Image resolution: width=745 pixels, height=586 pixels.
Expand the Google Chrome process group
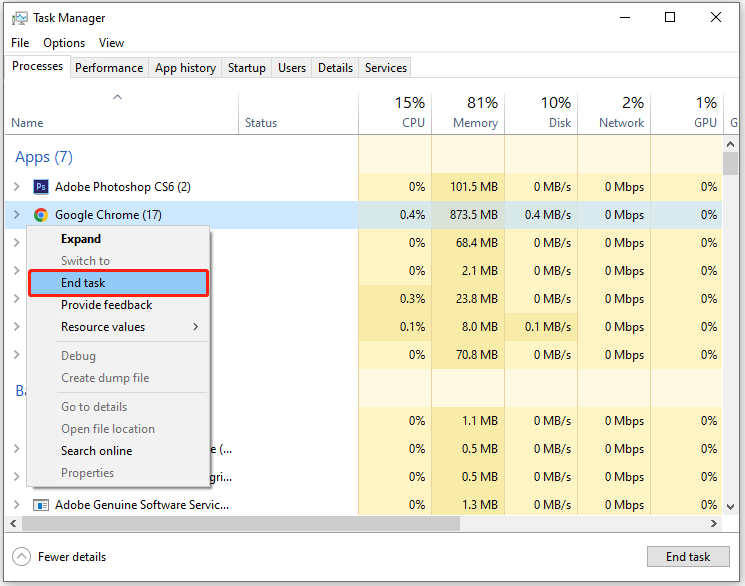[x=17, y=215]
